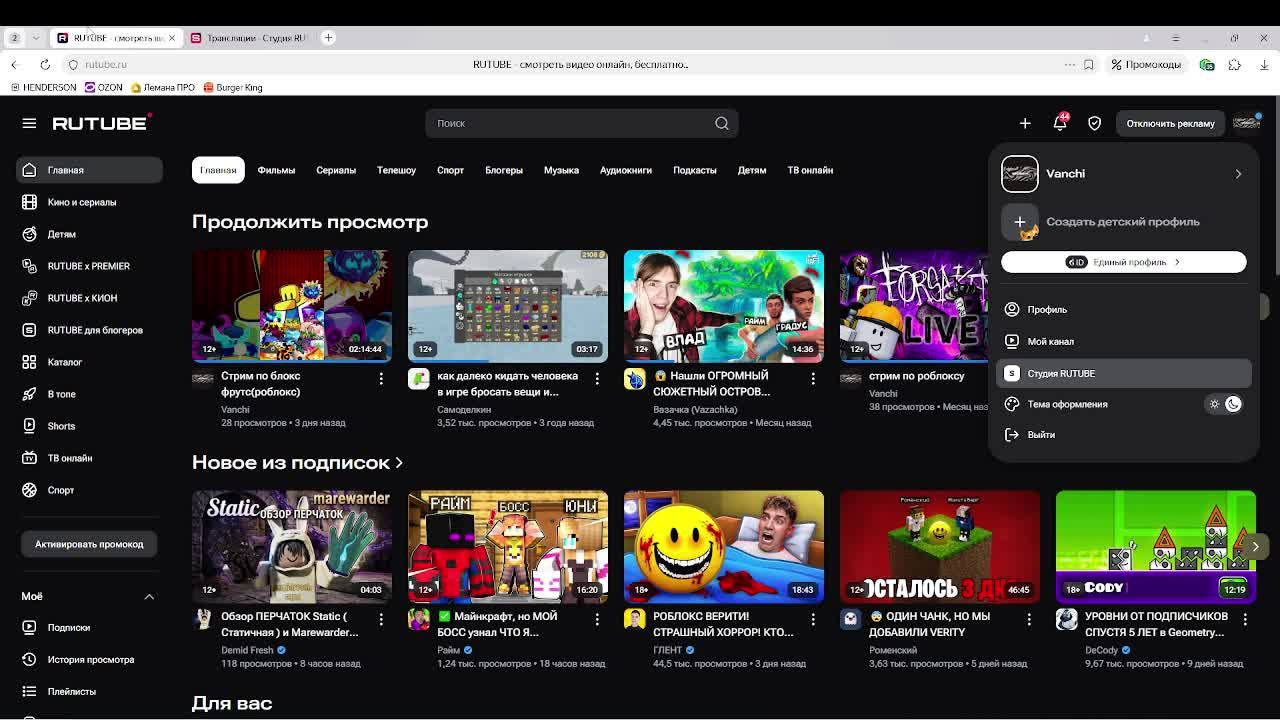The height and width of the screenshot is (720, 1280).
Task: Select the Подкасты category tab
Action: coord(695,170)
